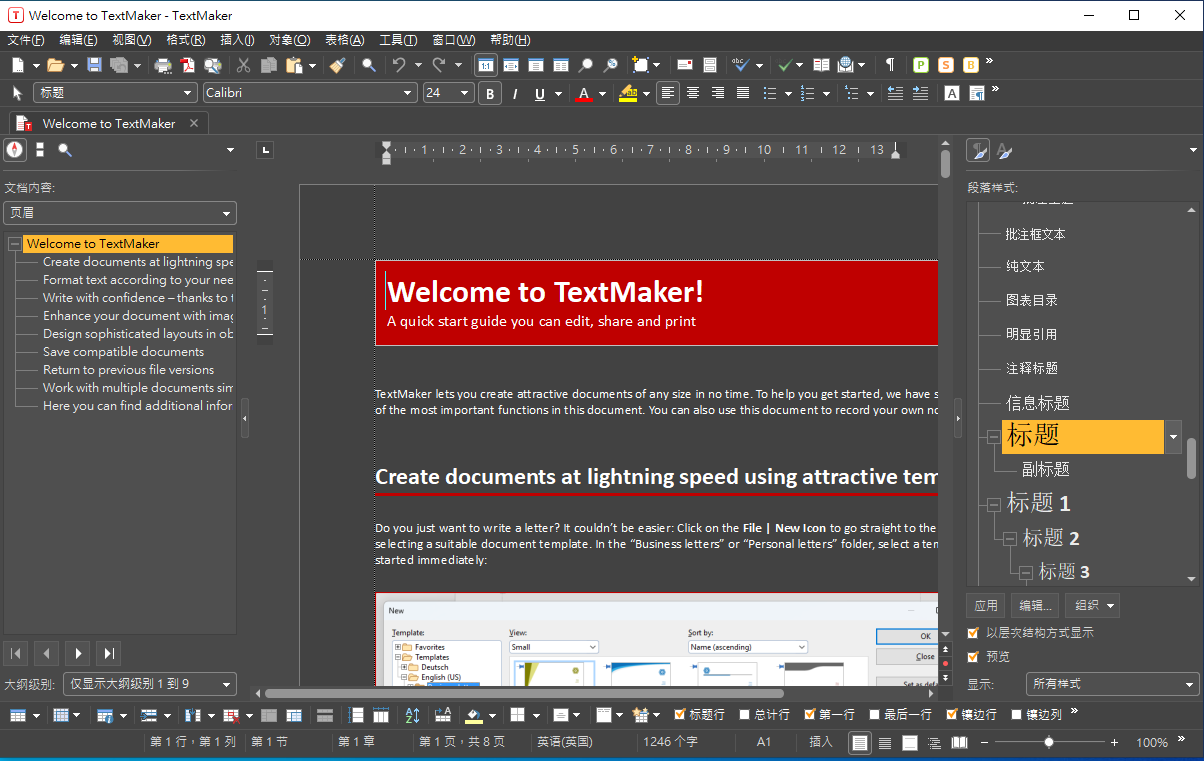Image resolution: width=1204 pixels, height=761 pixels.
Task: Open the Calibri font name dropdown
Action: click(408, 93)
